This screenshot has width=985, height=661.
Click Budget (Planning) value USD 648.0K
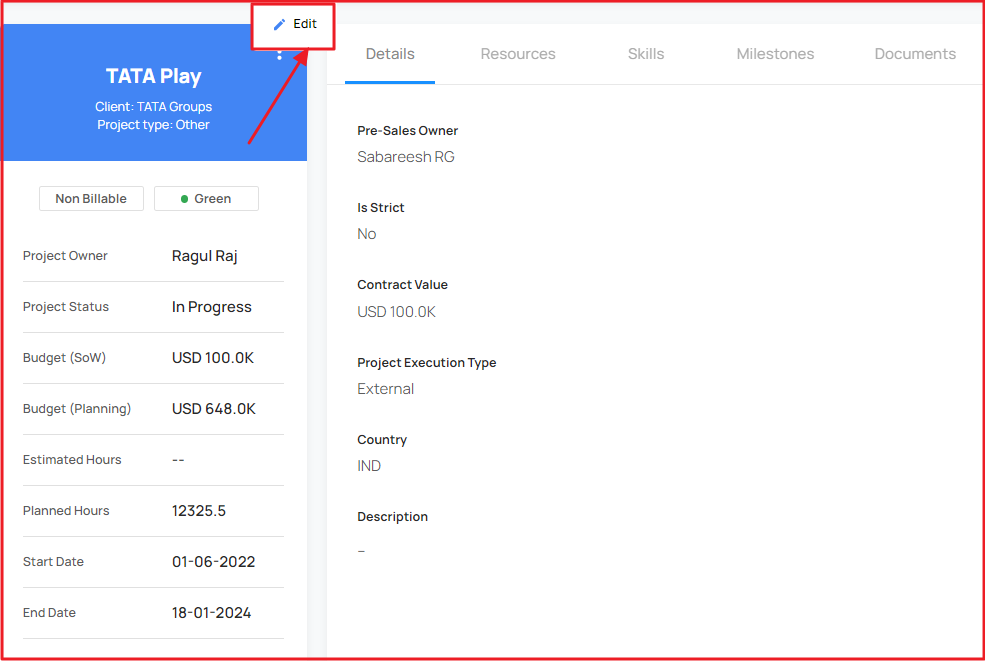click(214, 409)
